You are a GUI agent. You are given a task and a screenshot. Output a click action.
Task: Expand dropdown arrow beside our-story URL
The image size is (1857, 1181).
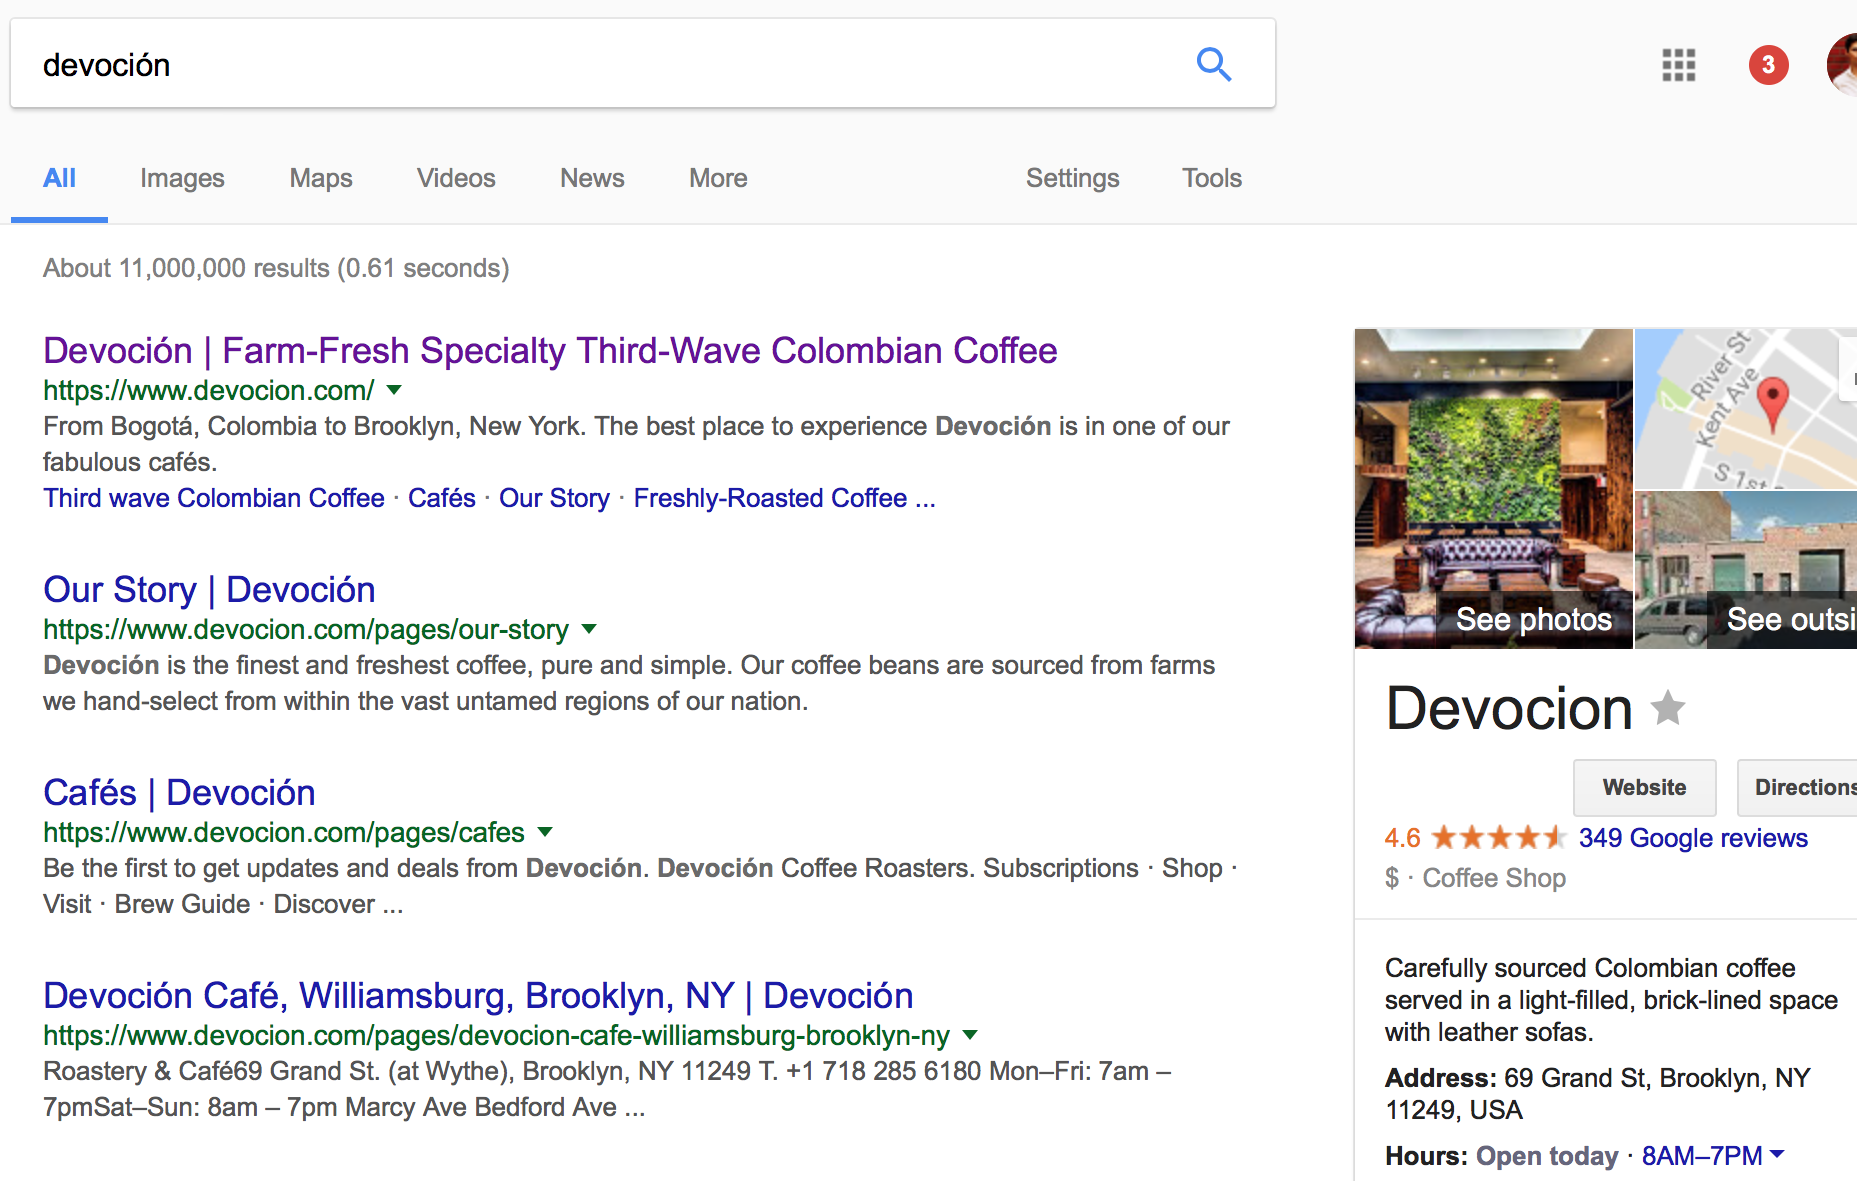tap(589, 629)
